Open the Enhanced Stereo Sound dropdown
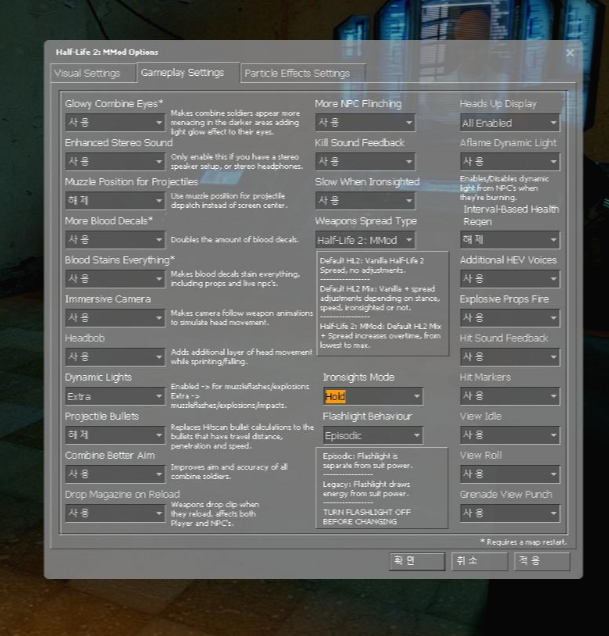The image size is (609, 636). point(115,161)
